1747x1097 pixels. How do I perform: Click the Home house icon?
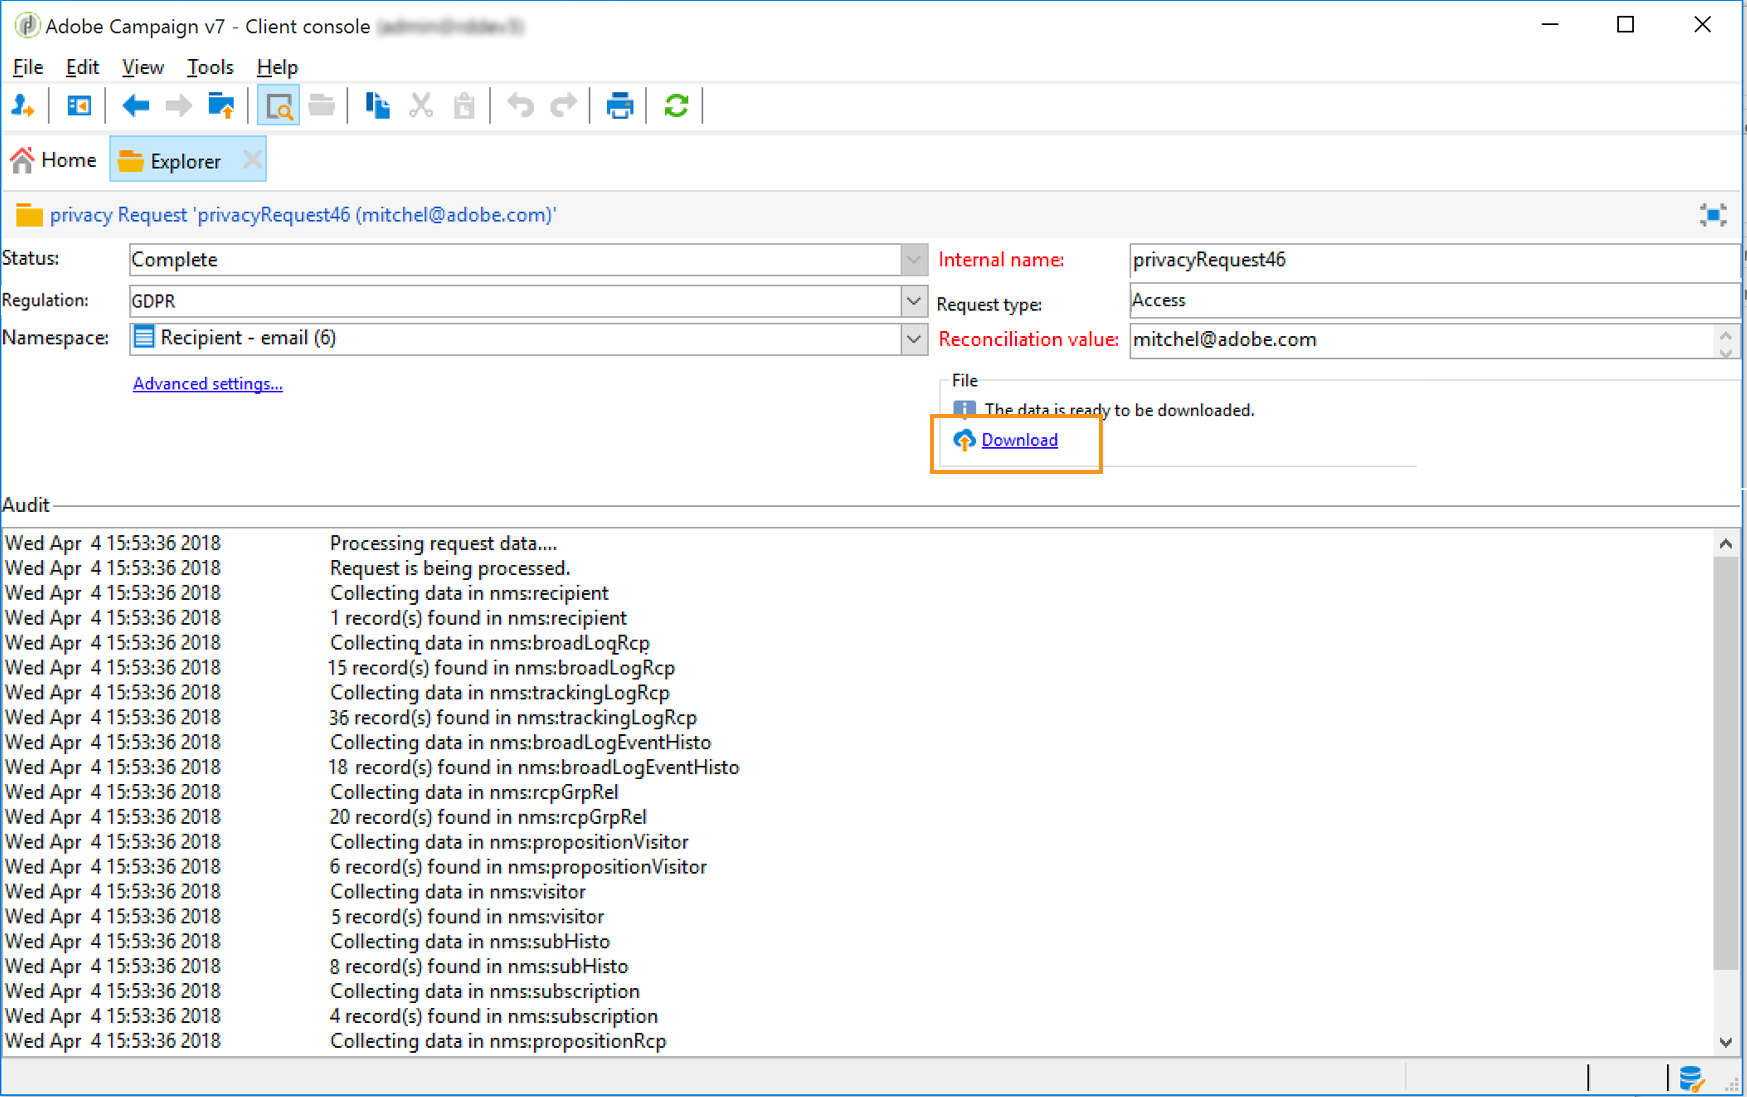pos(22,160)
